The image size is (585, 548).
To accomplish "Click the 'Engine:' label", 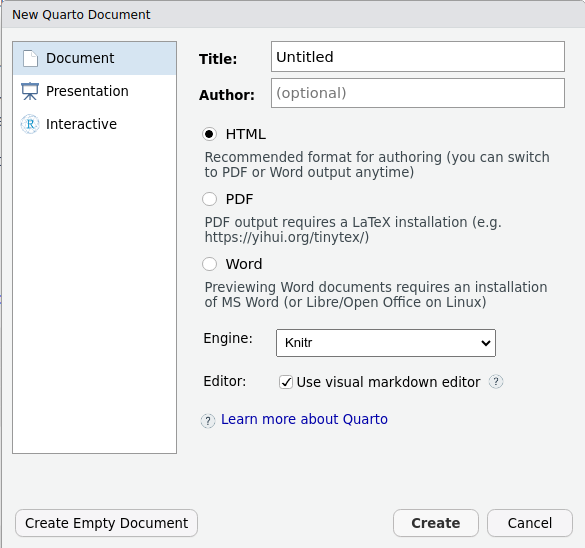I will point(228,338).
